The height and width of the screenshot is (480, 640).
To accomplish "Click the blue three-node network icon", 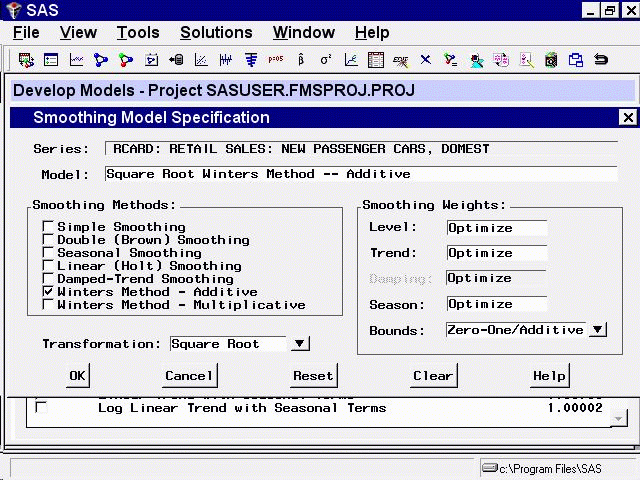I will 101,60.
